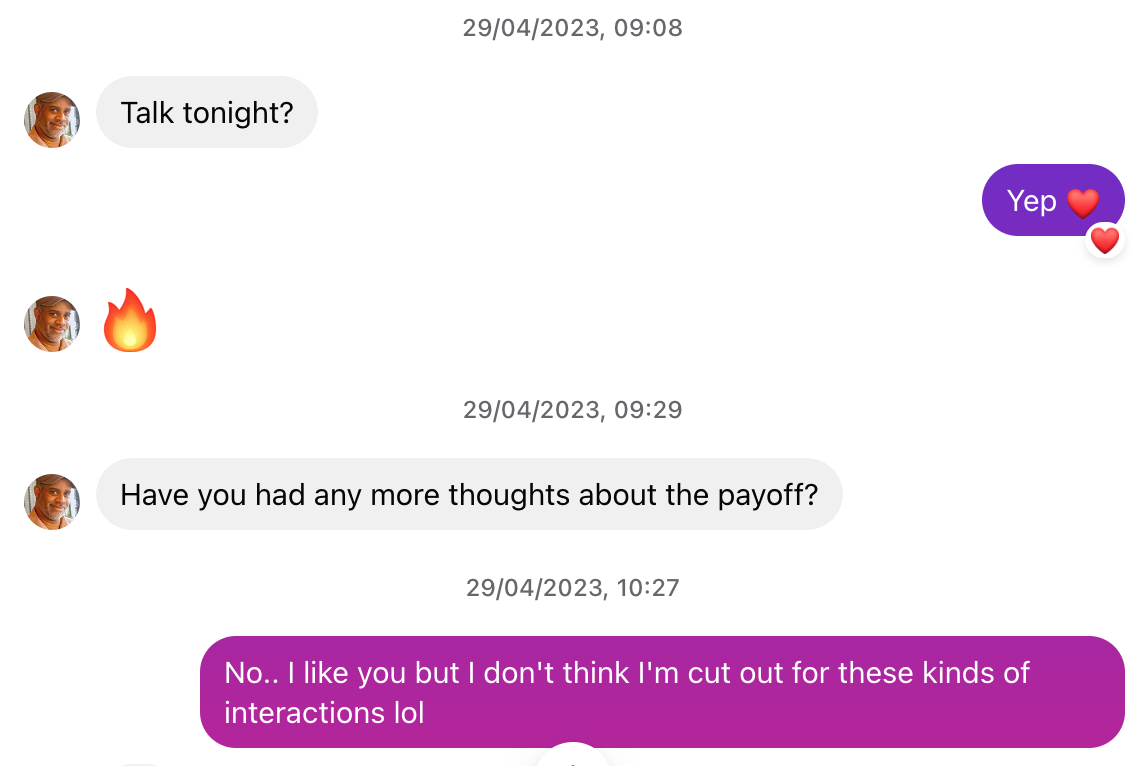1140x766 pixels.
Task: Click the word "payoff?" in the gray message
Action: click(768, 496)
